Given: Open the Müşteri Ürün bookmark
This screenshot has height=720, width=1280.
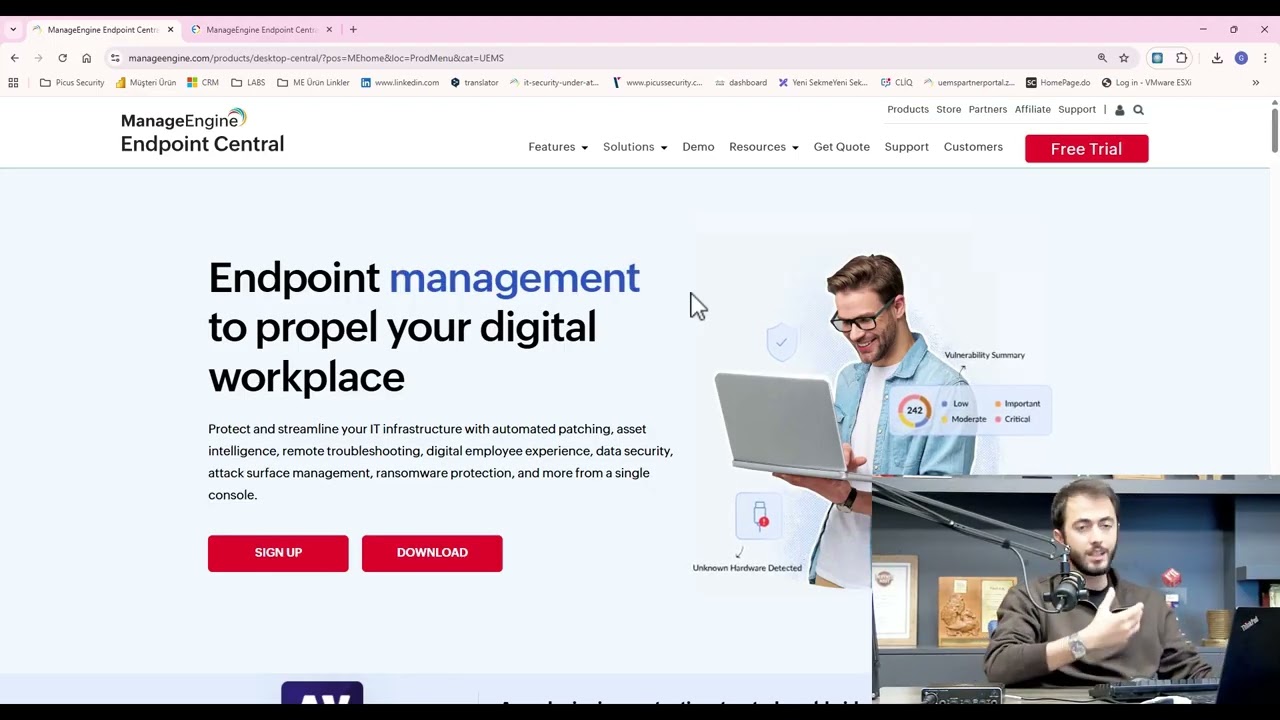Looking at the screenshot, I should click(146, 83).
